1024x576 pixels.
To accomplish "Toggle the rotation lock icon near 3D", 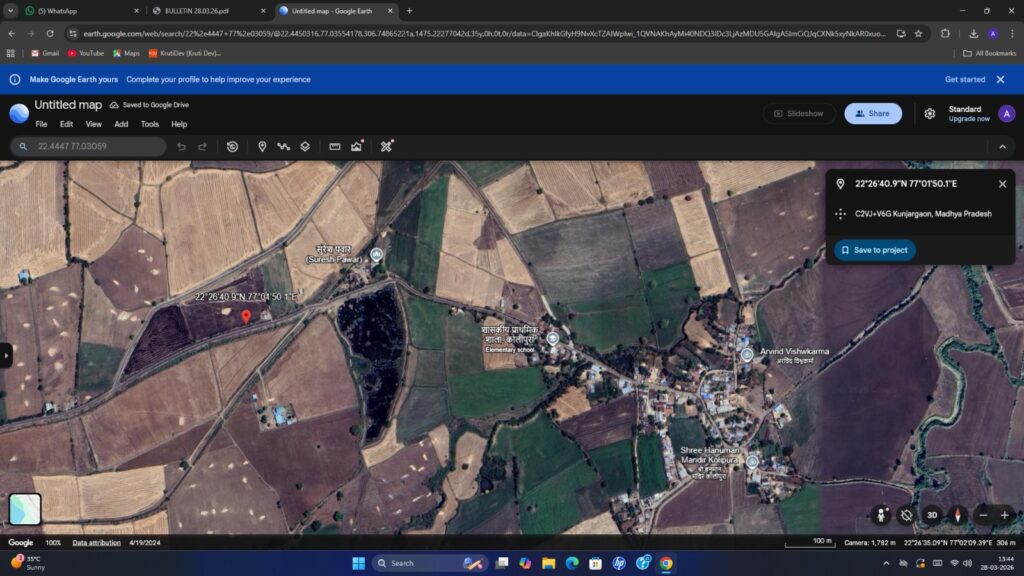I will pyautogui.click(x=906, y=515).
